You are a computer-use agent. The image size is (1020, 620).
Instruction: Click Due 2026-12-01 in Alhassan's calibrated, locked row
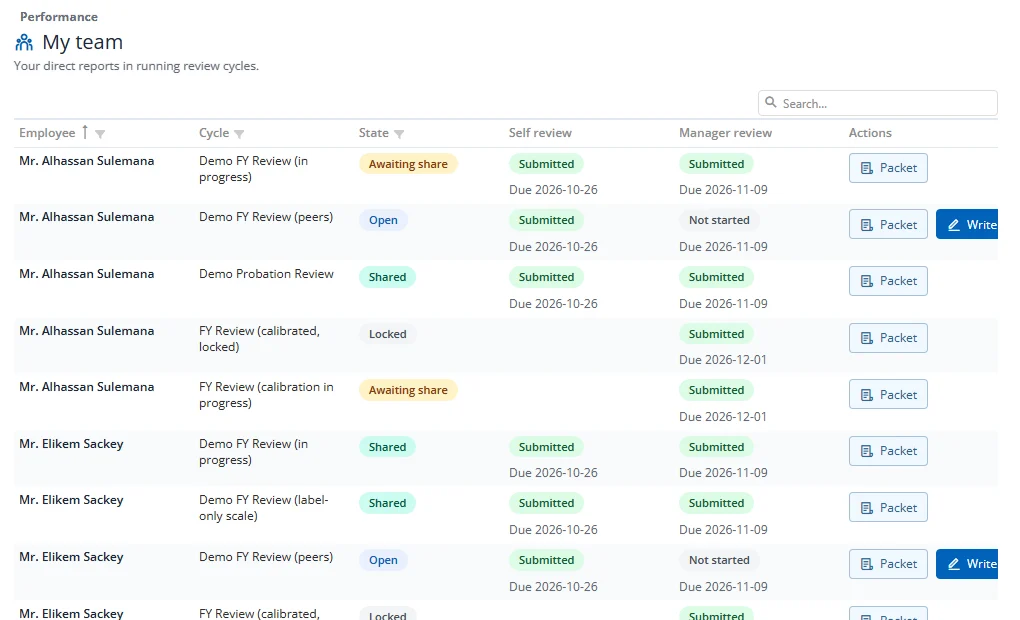click(723, 360)
